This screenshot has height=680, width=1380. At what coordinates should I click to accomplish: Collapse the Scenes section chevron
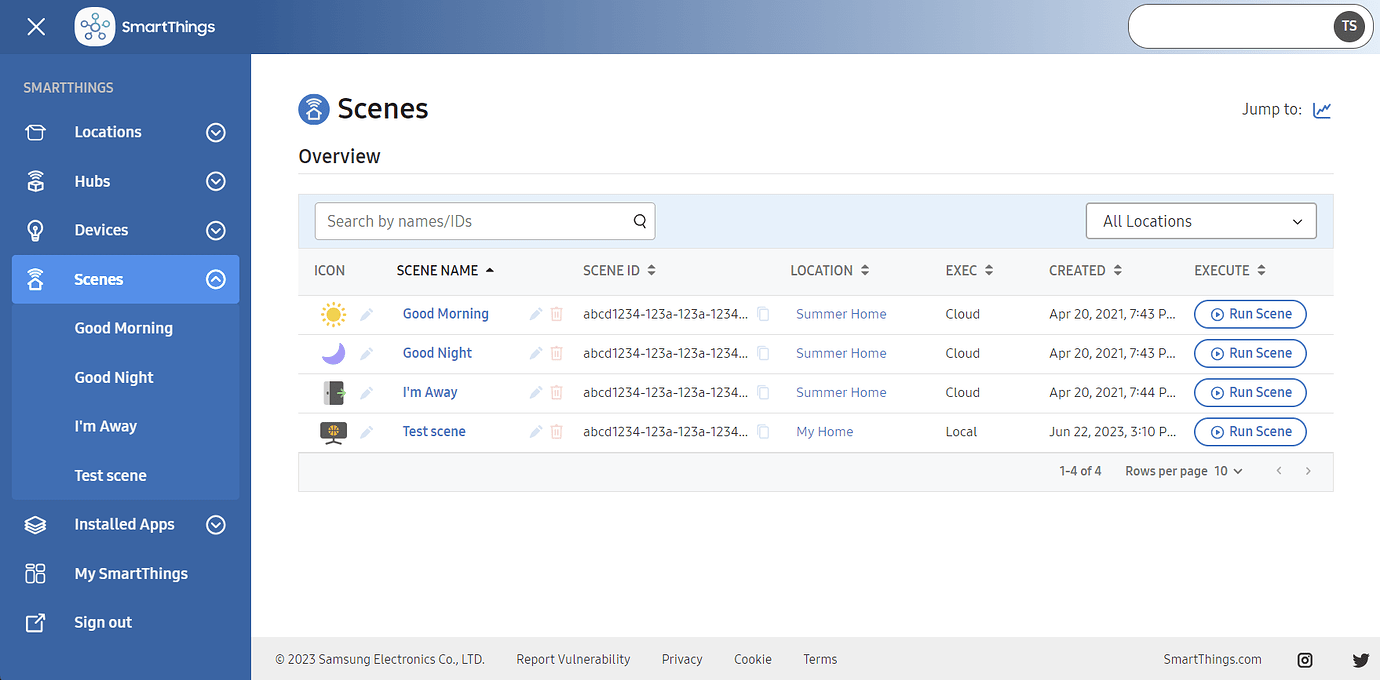coord(215,278)
